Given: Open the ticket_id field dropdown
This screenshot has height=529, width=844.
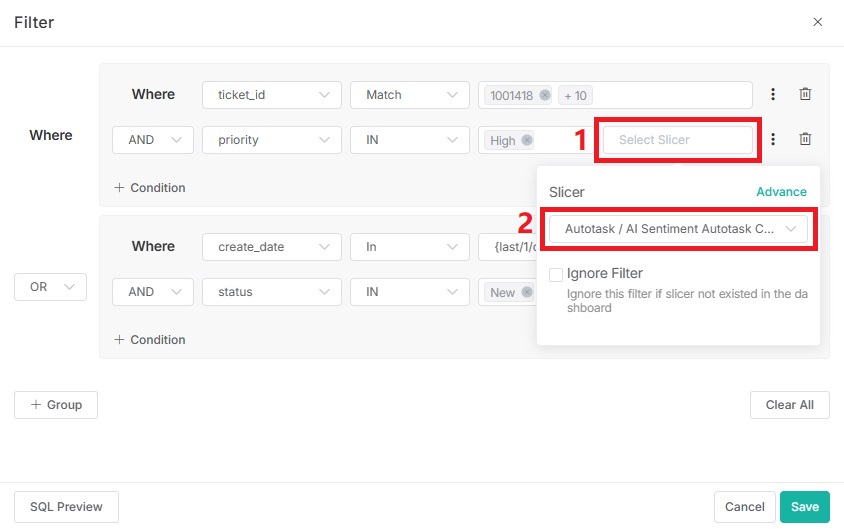Looking at the screenshot, I should click(x=272, y=95).
